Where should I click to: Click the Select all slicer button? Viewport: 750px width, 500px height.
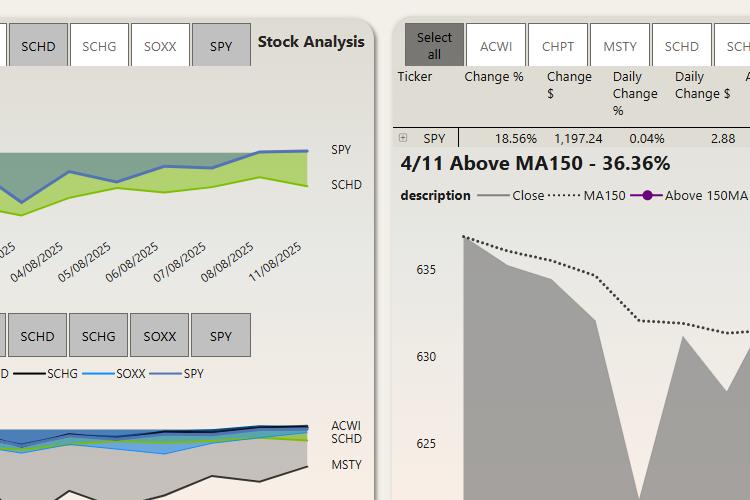coord(434,45)
